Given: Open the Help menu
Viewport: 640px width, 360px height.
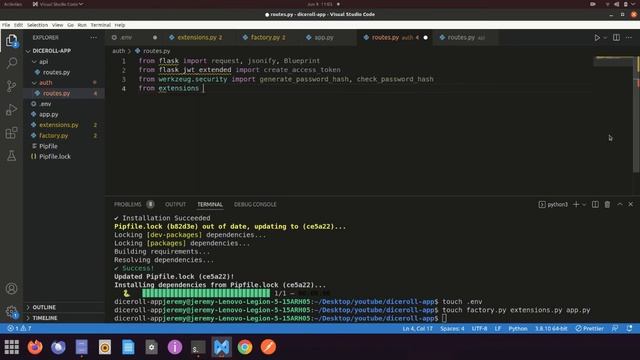Looking at the screenshot, I should 120,25.
